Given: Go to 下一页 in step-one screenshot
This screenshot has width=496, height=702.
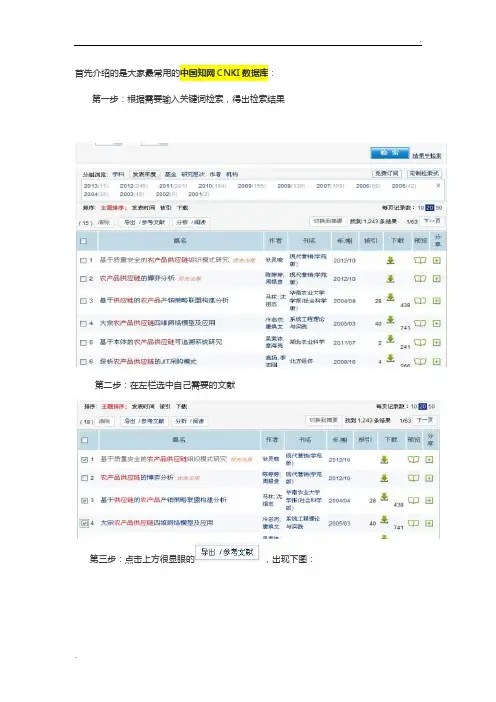Looking at the screenshot, I should 432,221.
